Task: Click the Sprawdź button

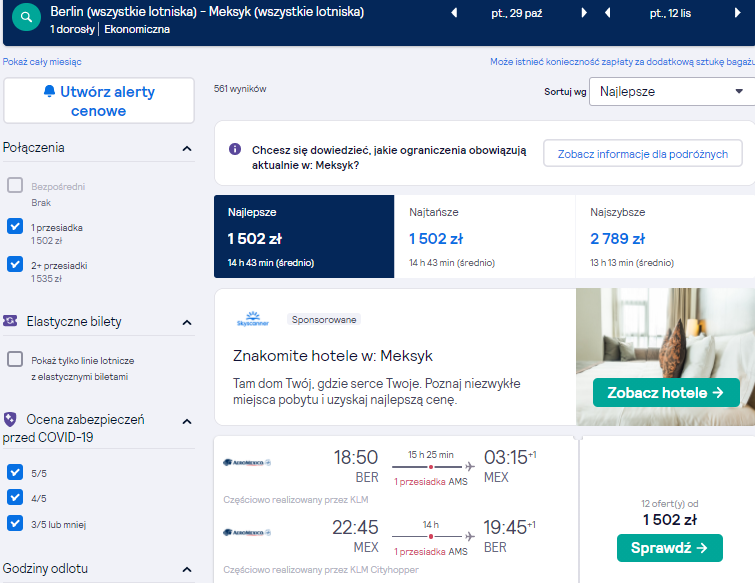Action: pyautogui.click(x=669, y=548)
